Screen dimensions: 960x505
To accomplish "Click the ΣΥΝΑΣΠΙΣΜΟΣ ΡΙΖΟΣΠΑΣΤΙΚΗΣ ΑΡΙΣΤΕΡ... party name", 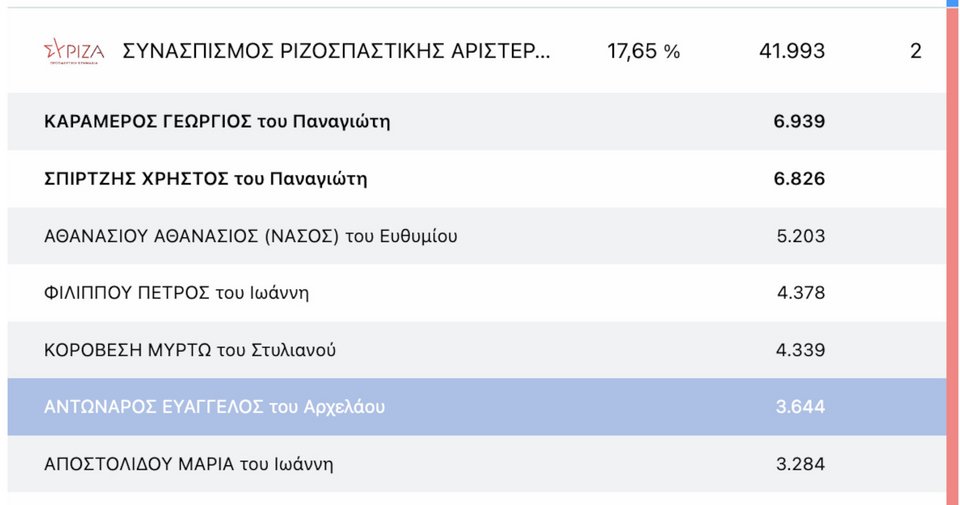I will [x=335, y=51].
